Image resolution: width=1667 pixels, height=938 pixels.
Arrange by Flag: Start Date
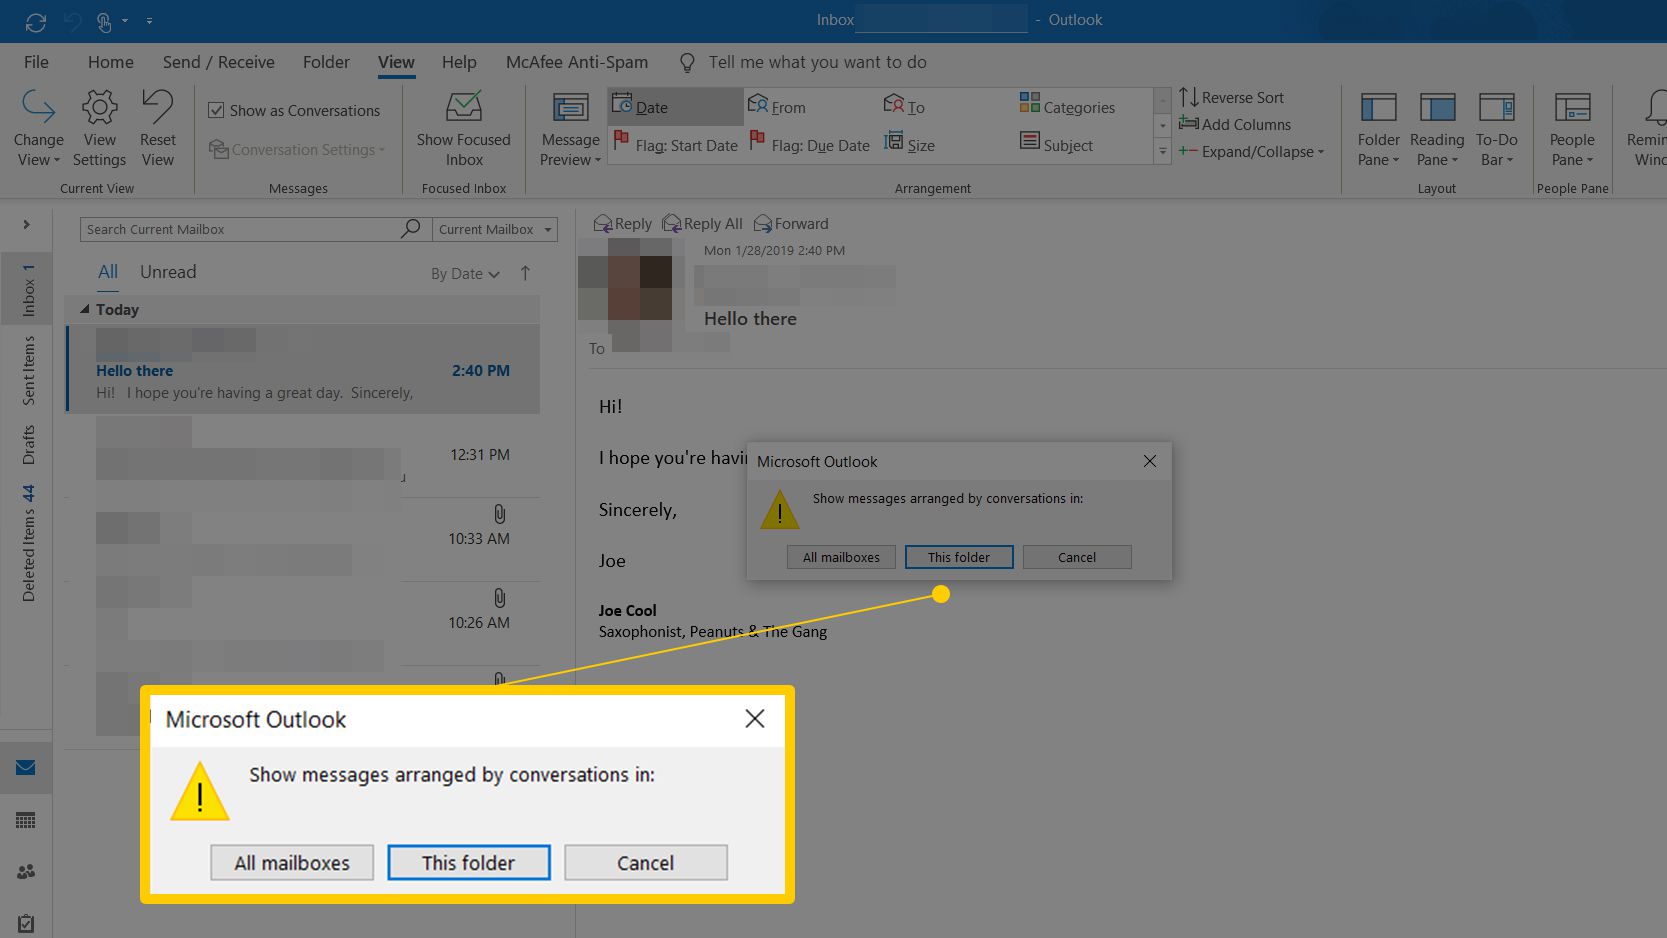(x=675, y=144)
